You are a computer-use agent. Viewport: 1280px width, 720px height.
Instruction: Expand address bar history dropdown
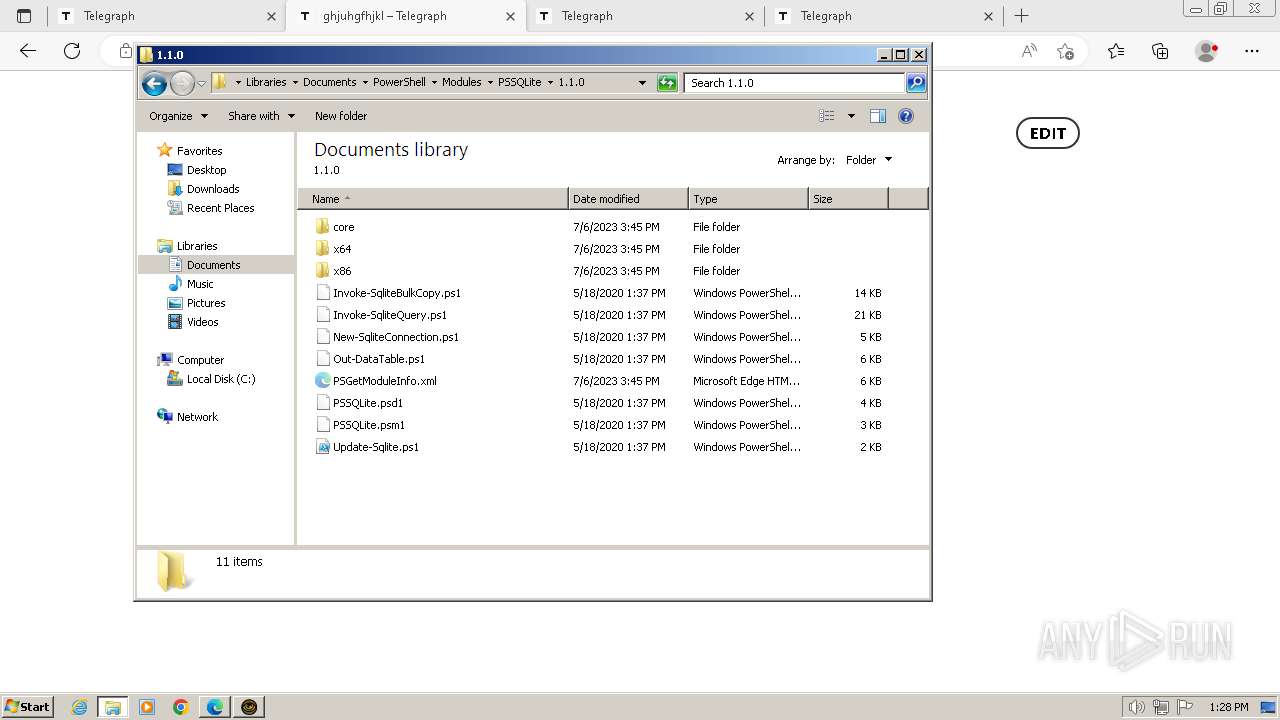point(642,83)
